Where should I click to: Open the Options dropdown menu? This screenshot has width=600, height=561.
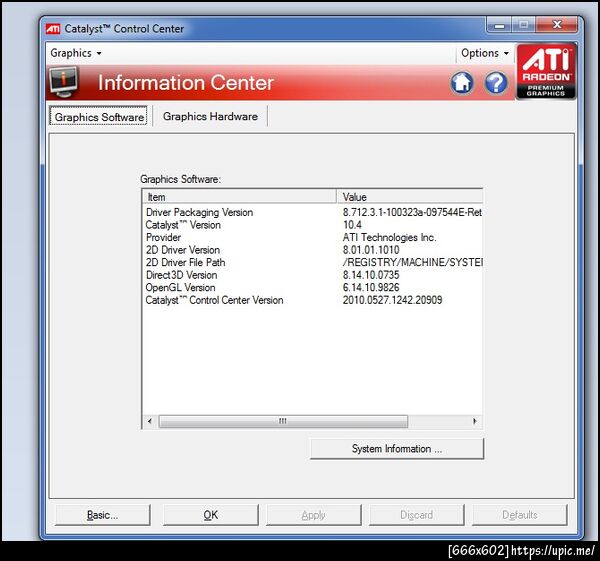click(485, 53)
